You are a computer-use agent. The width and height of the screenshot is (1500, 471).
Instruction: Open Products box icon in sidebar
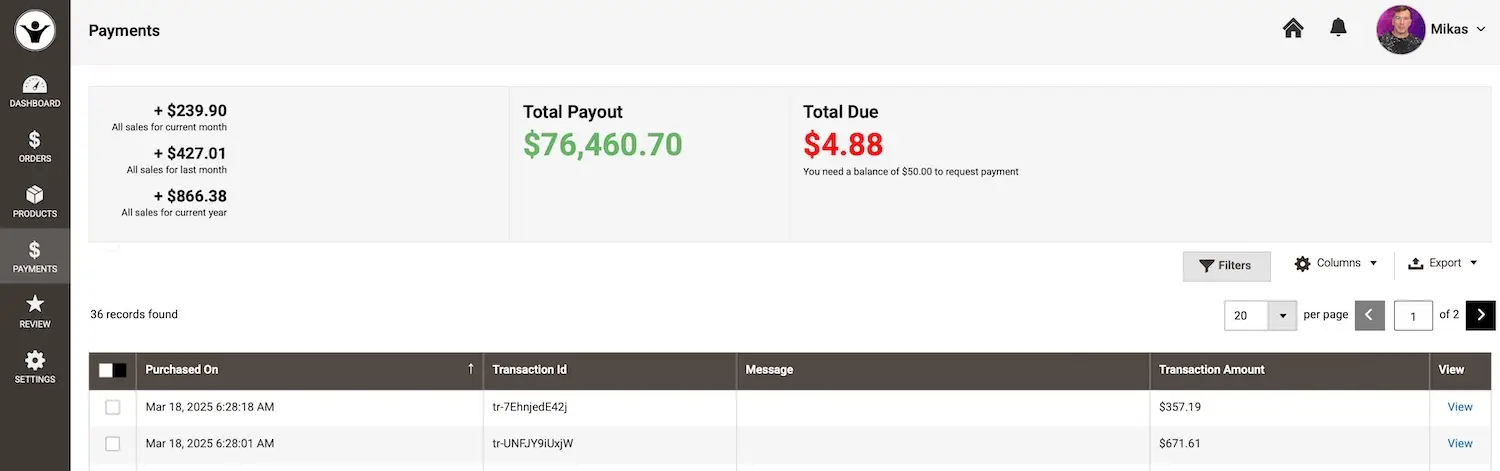pos(35,202)
